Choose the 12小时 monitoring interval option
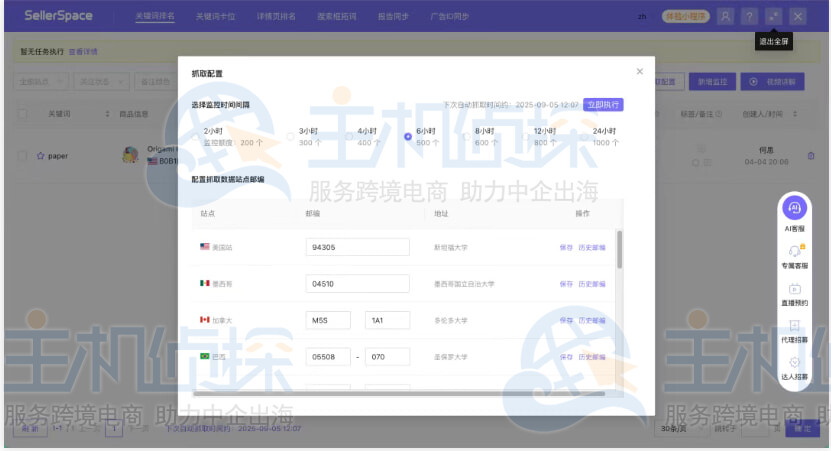 tap(527, 136)
